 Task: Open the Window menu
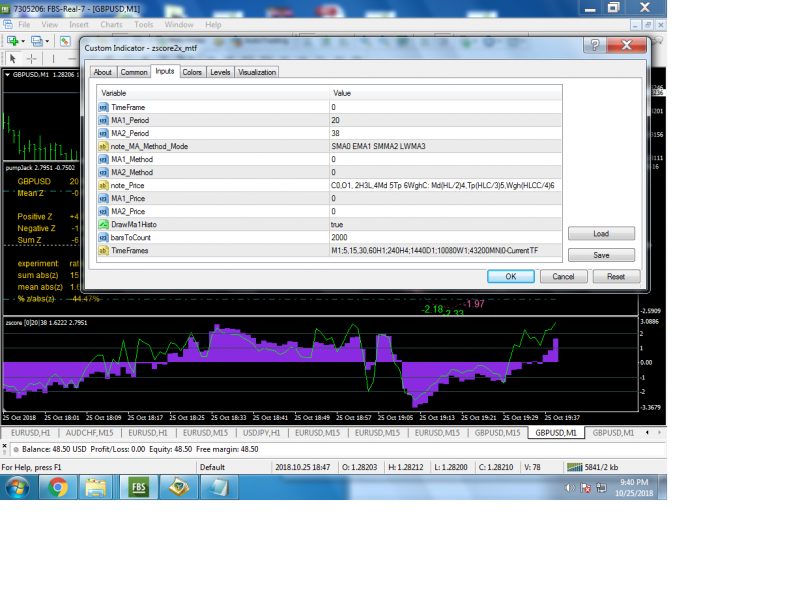click(179, 24)
